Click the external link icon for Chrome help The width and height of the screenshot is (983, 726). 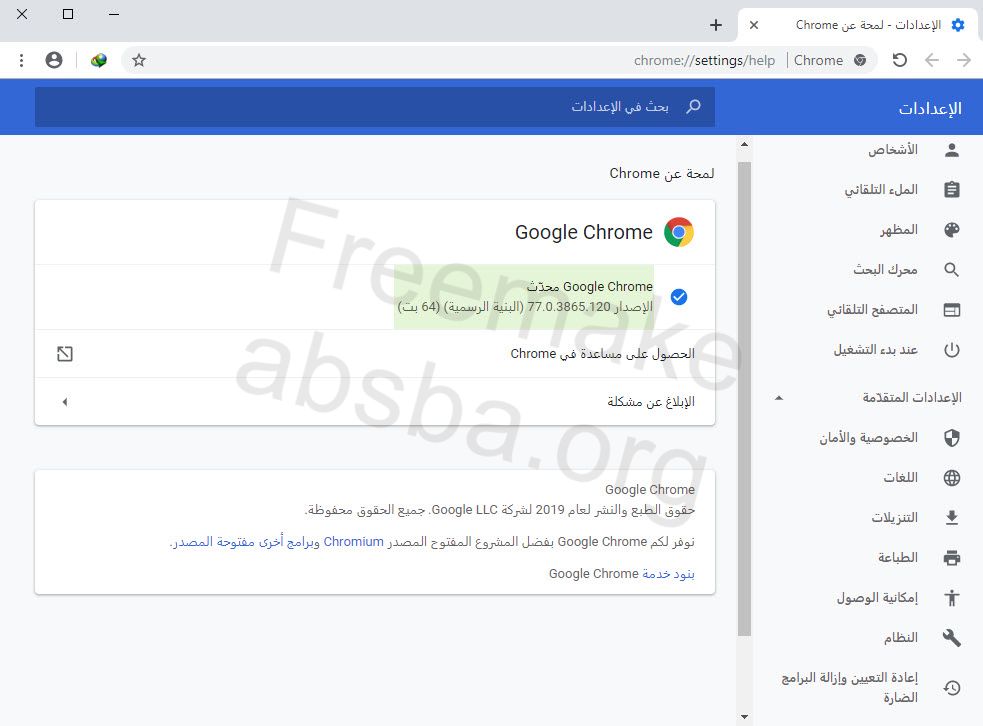(65, 354)
